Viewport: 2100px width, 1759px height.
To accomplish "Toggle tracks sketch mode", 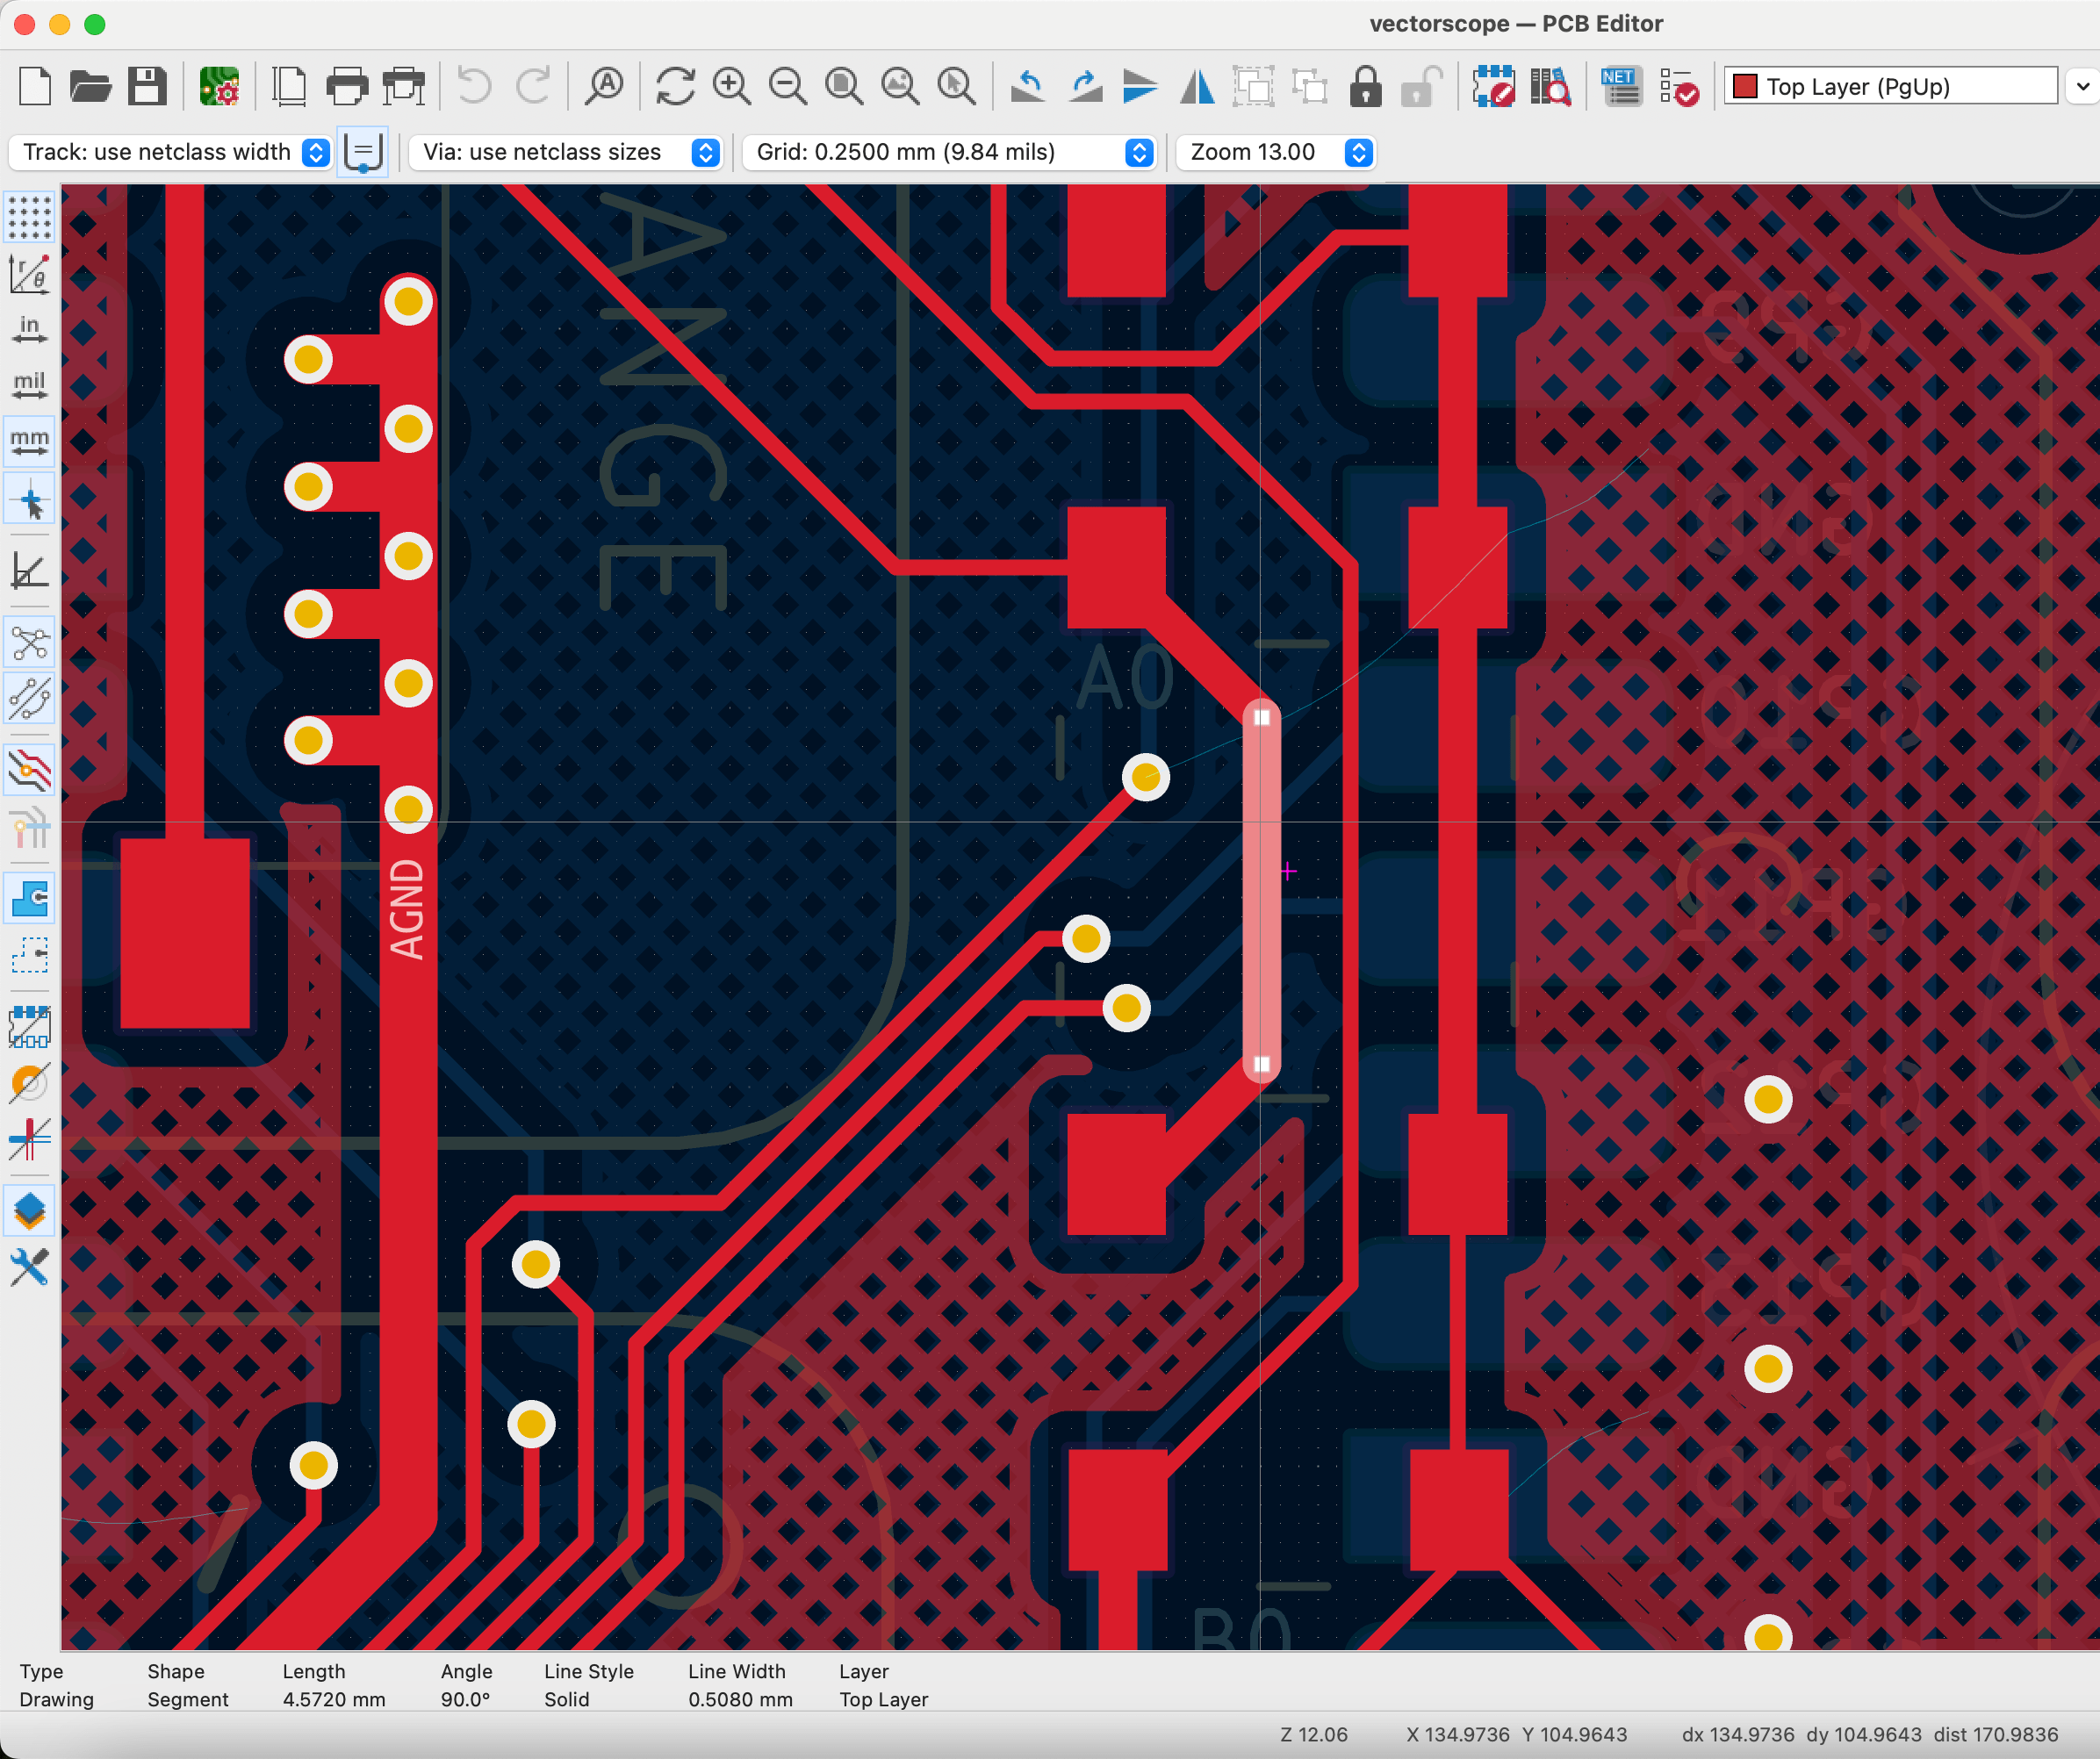I will coord(29,1139).
